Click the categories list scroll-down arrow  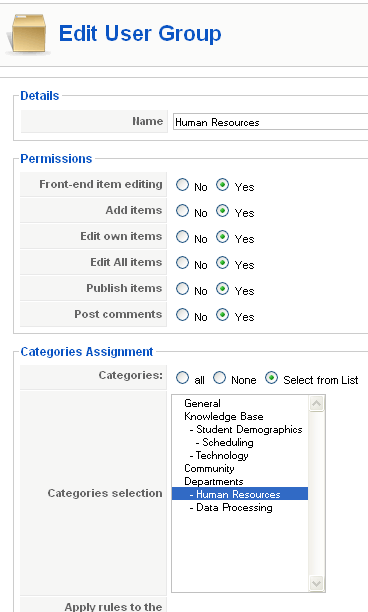coord(316,584)
